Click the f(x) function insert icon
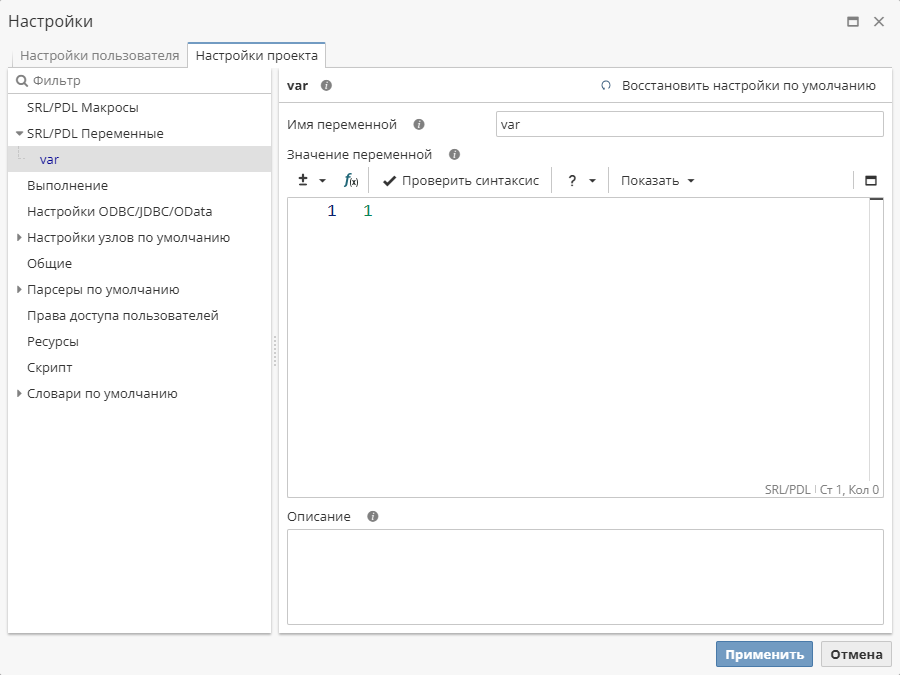 click(351, 181)
